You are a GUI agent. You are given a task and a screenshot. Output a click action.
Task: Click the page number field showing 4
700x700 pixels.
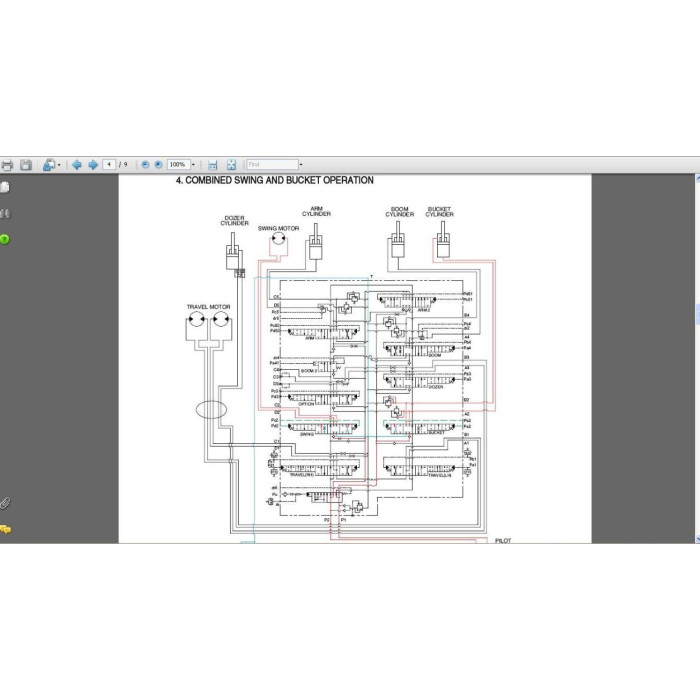coord(109,165)
